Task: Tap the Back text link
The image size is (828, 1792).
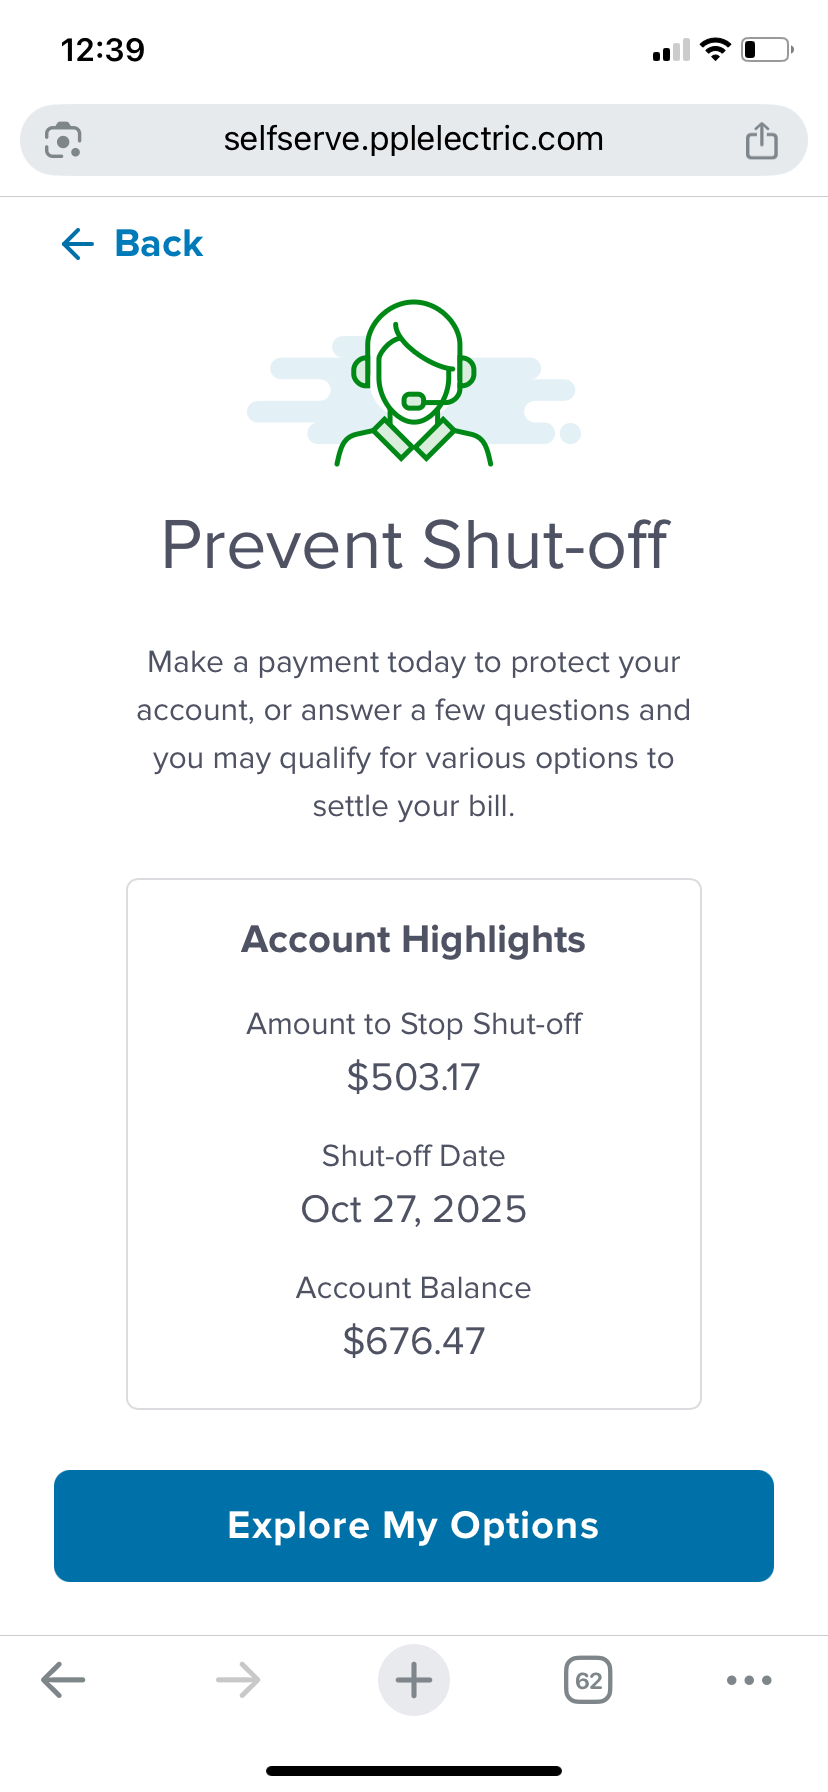Action: [x=159, y=243]
